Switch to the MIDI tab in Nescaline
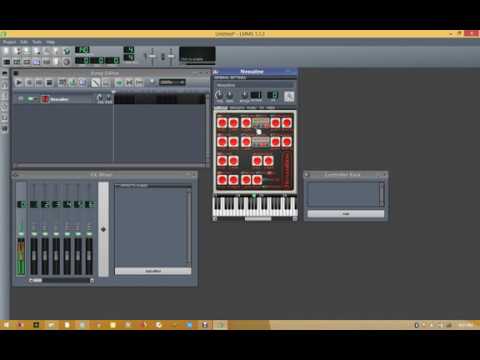The image size is (480, 360). pyautogui.click(x=271, y=108)
